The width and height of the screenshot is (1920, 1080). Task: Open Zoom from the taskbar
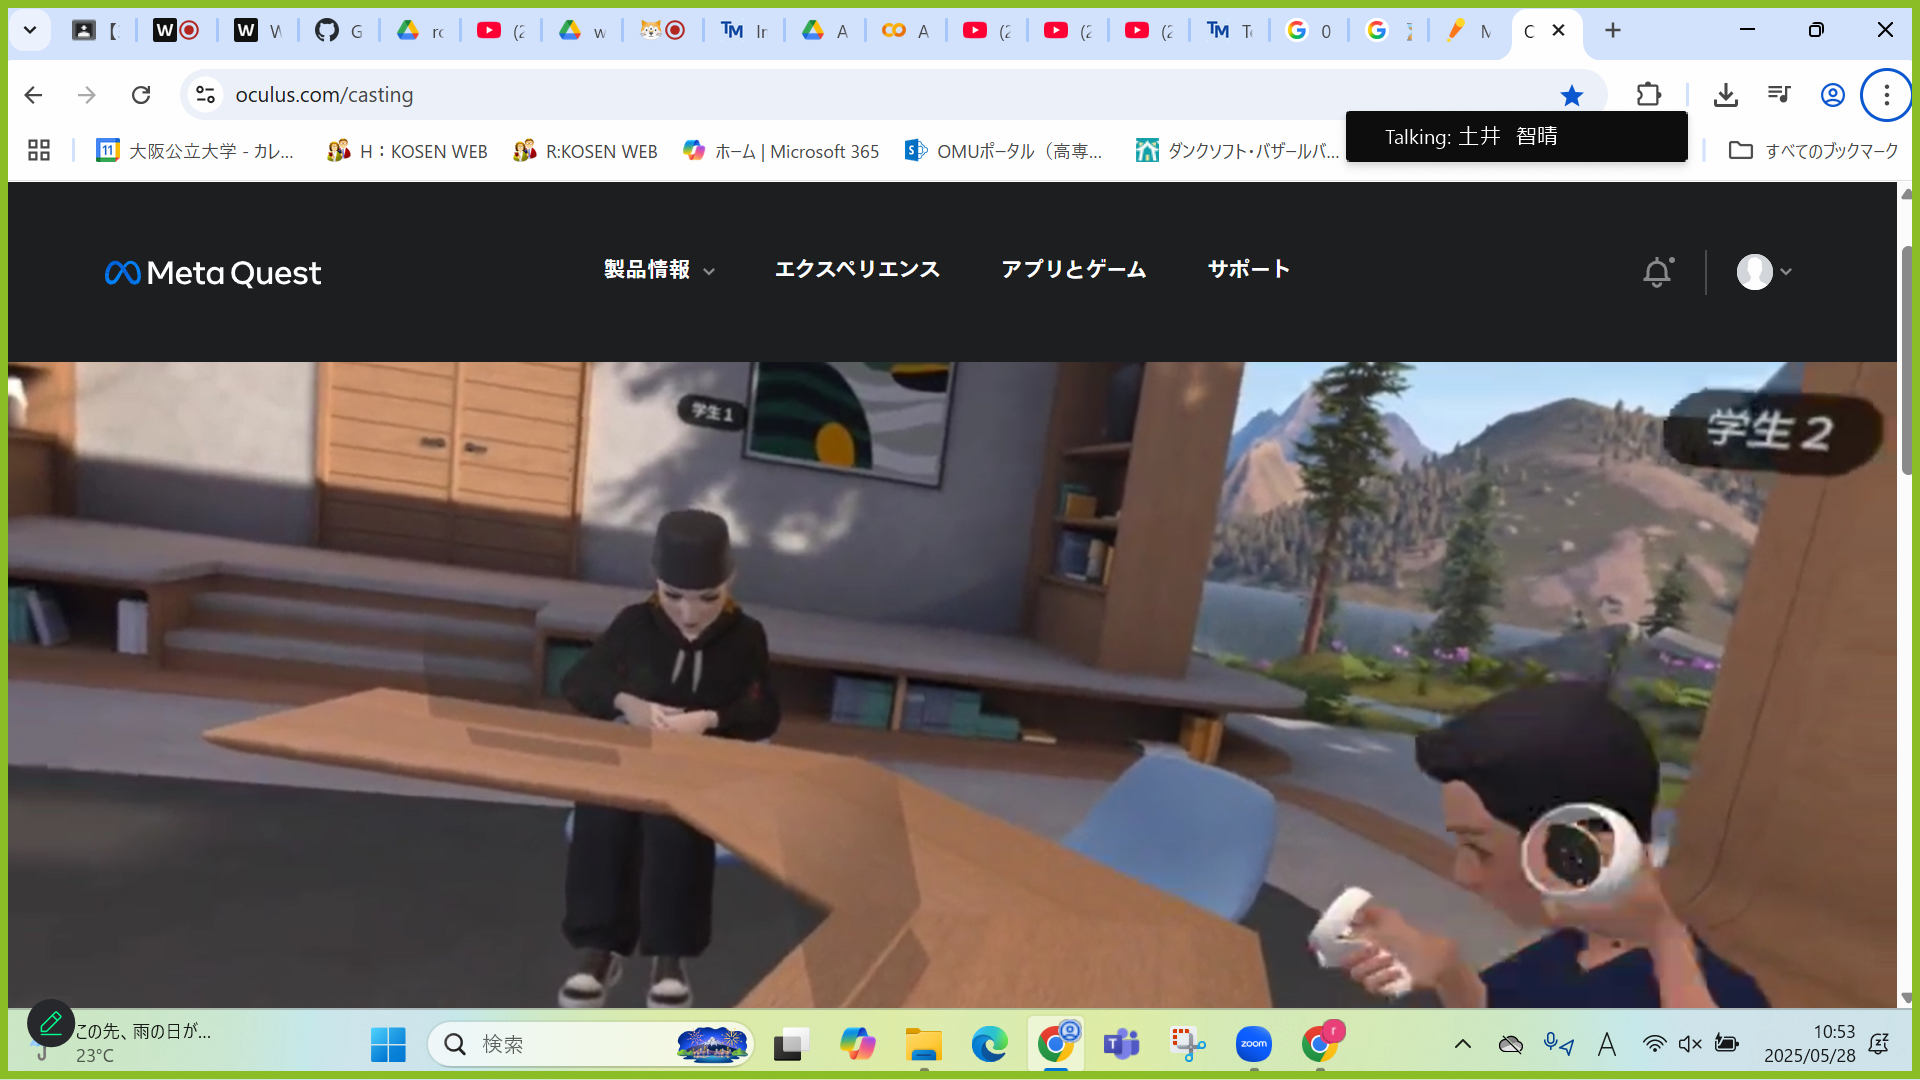tap(1253, 1044)
